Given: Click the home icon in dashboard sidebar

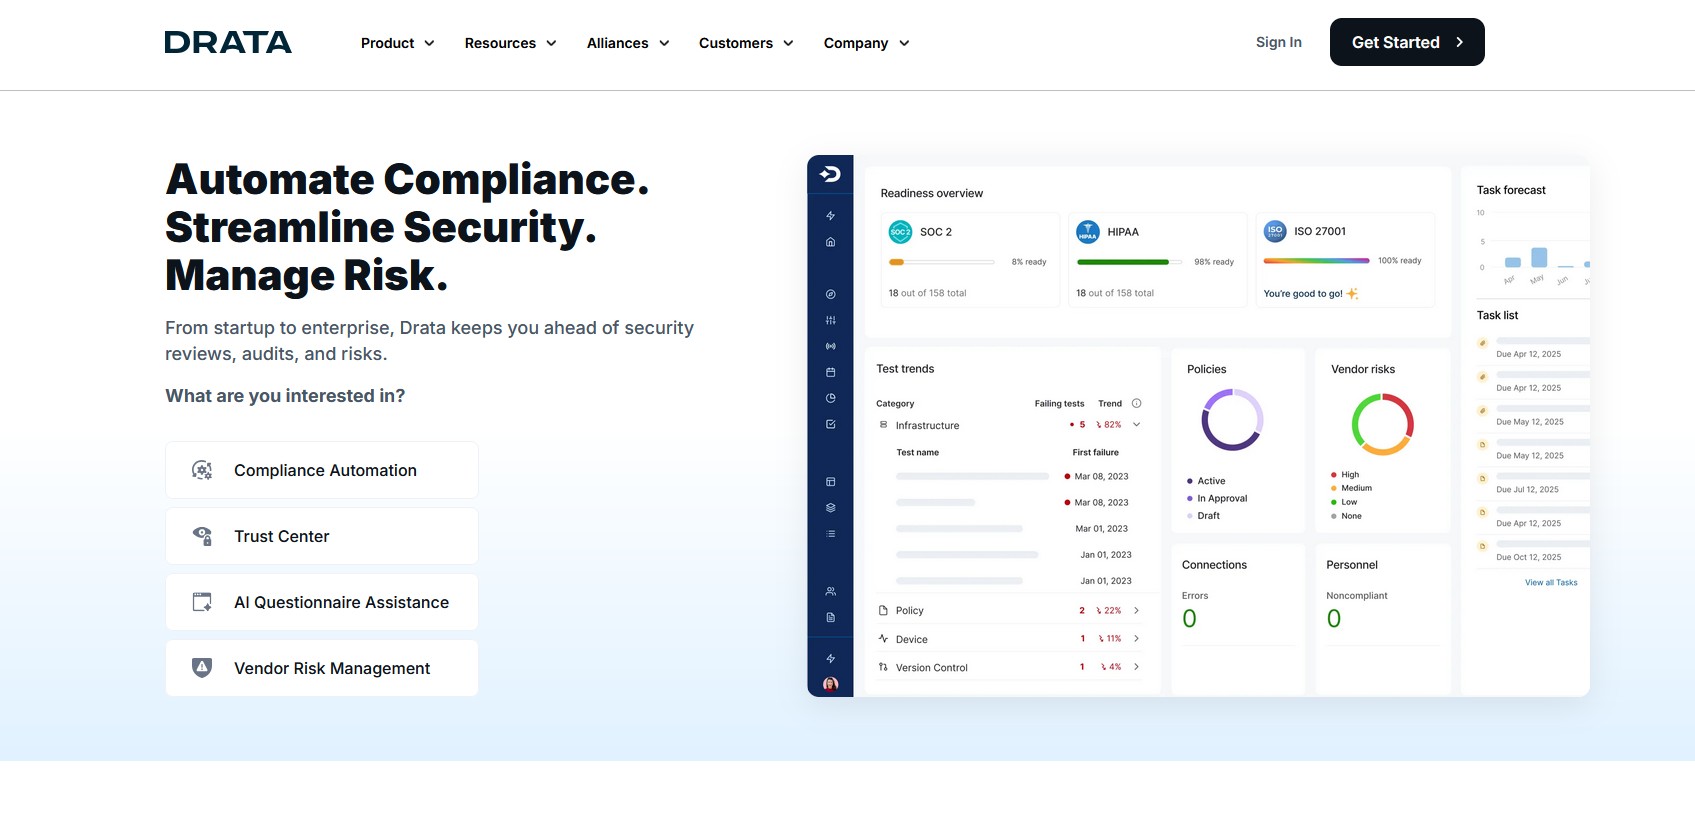Looking at the screenshot, I should (x=830, y=242).
